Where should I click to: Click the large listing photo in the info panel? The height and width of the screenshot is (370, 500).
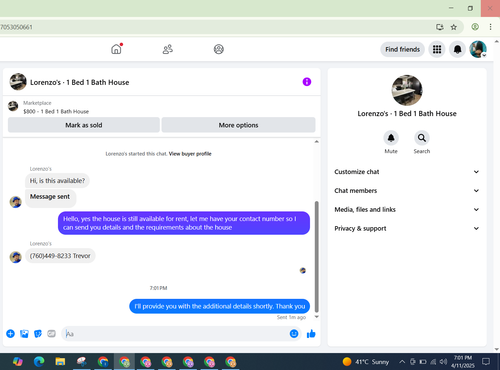click(x=407, y=90)
